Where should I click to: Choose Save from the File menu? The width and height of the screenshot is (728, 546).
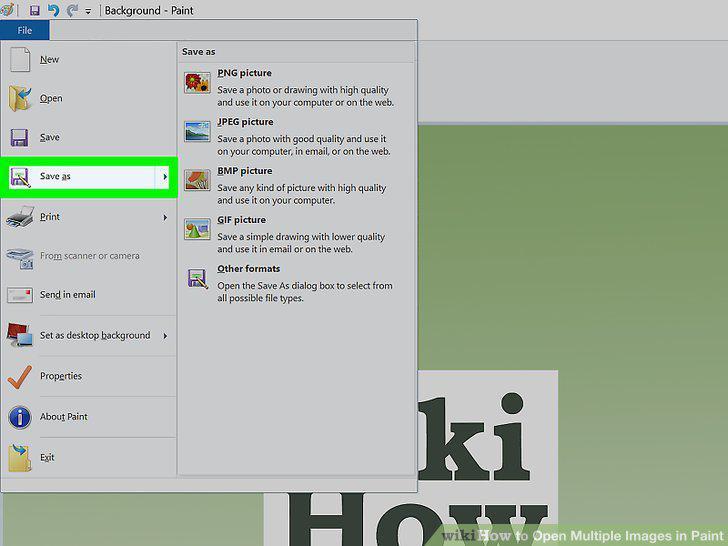pos(88,137)
